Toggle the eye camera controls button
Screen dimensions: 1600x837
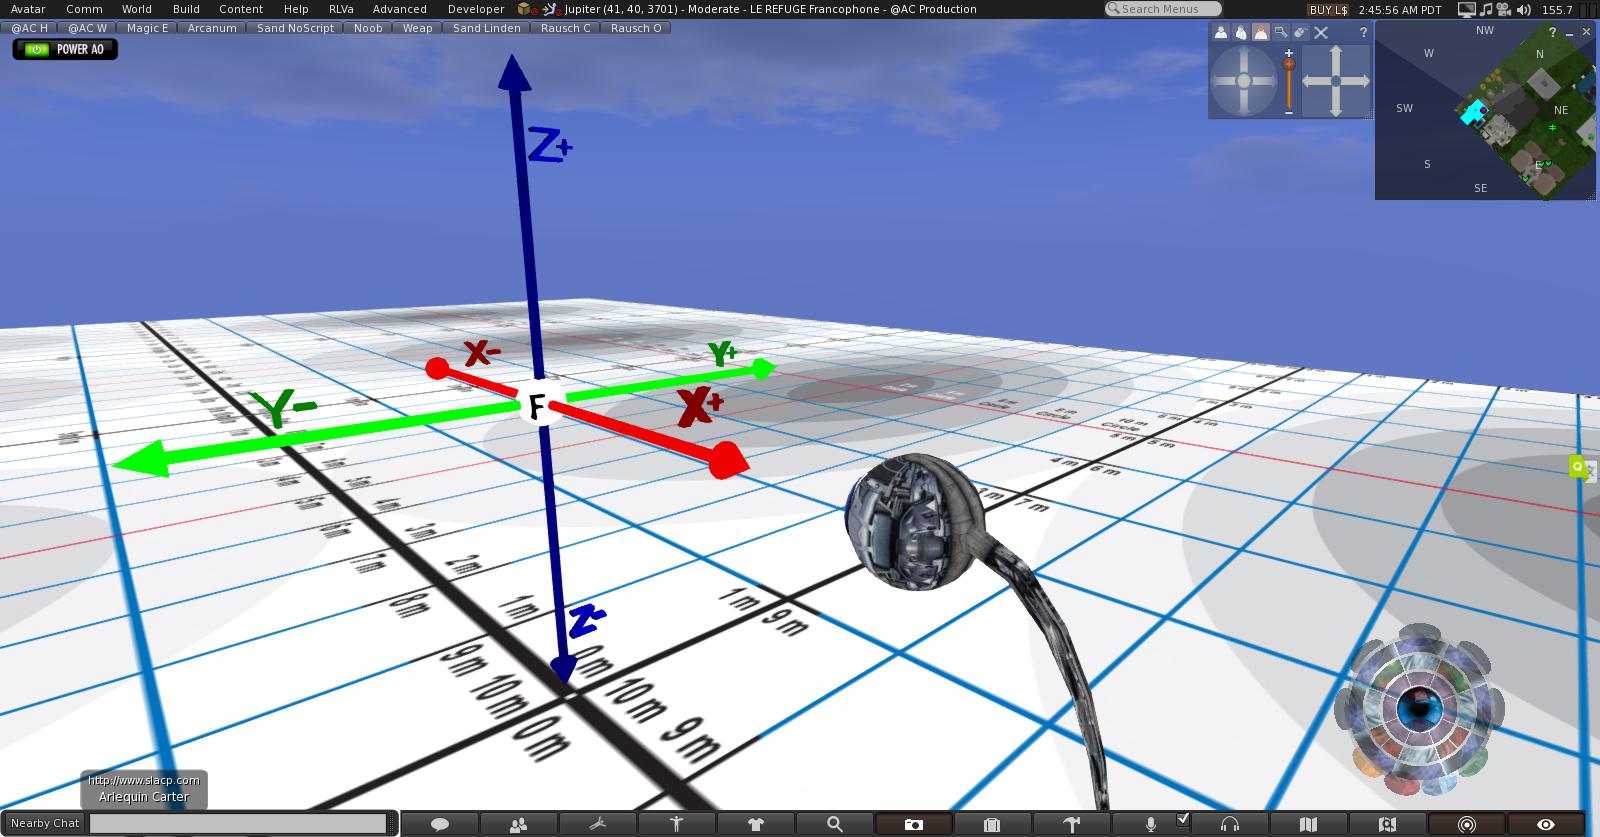click(x=1545, y=825)
